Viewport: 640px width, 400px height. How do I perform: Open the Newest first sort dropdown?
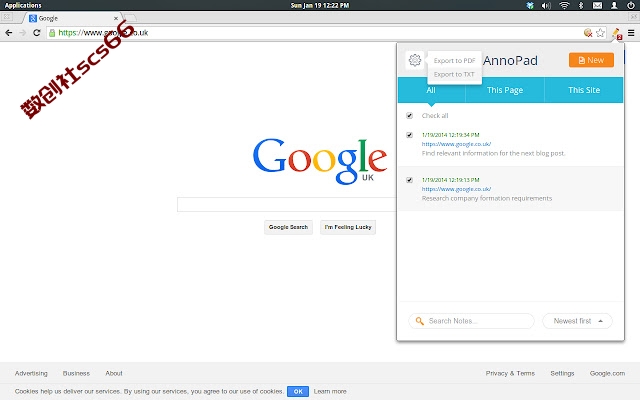point(577,321)
